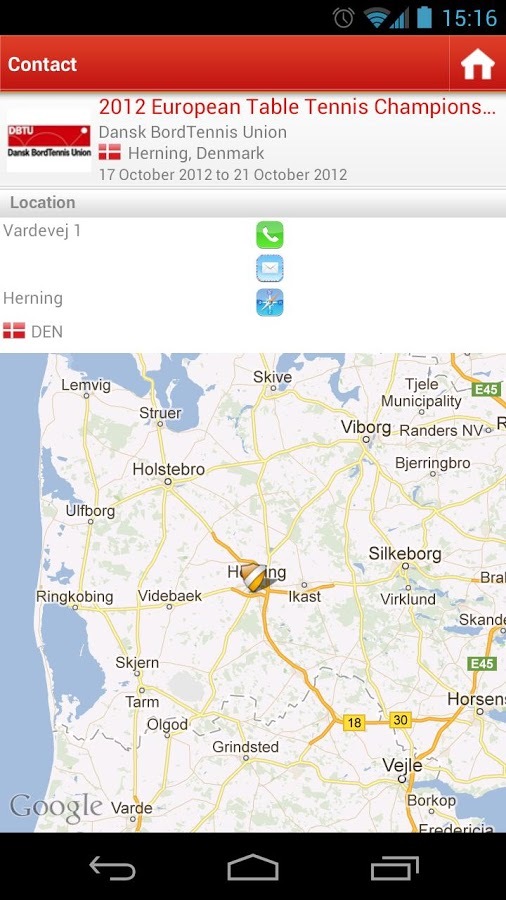The image size is (506, 900).
Task: Tap the Android home navigation button
Action: 253,867
